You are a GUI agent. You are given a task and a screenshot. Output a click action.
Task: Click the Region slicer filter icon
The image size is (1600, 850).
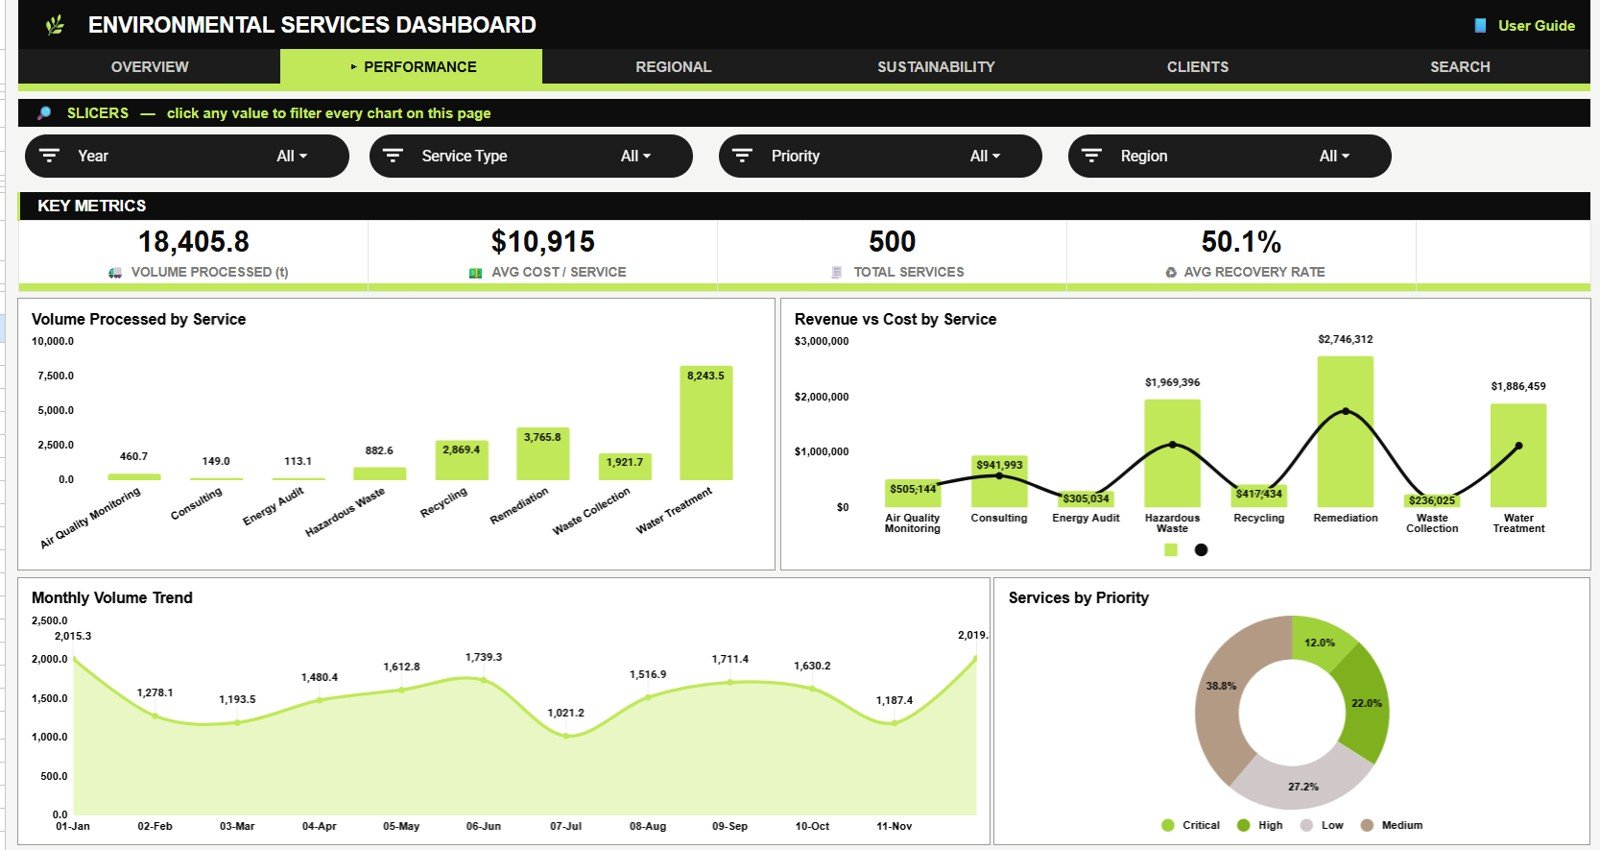tap(1091, 156)
